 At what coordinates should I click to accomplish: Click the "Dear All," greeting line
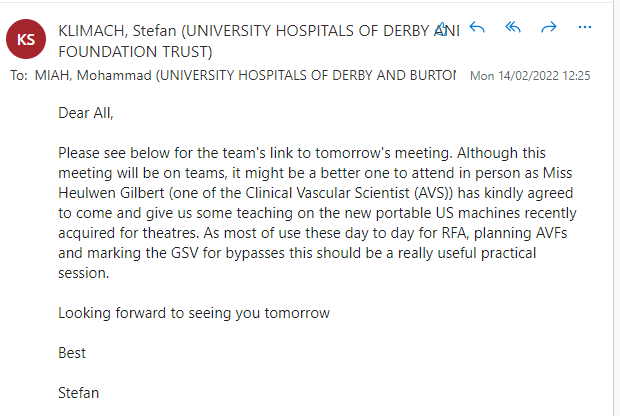coord(86,113)
